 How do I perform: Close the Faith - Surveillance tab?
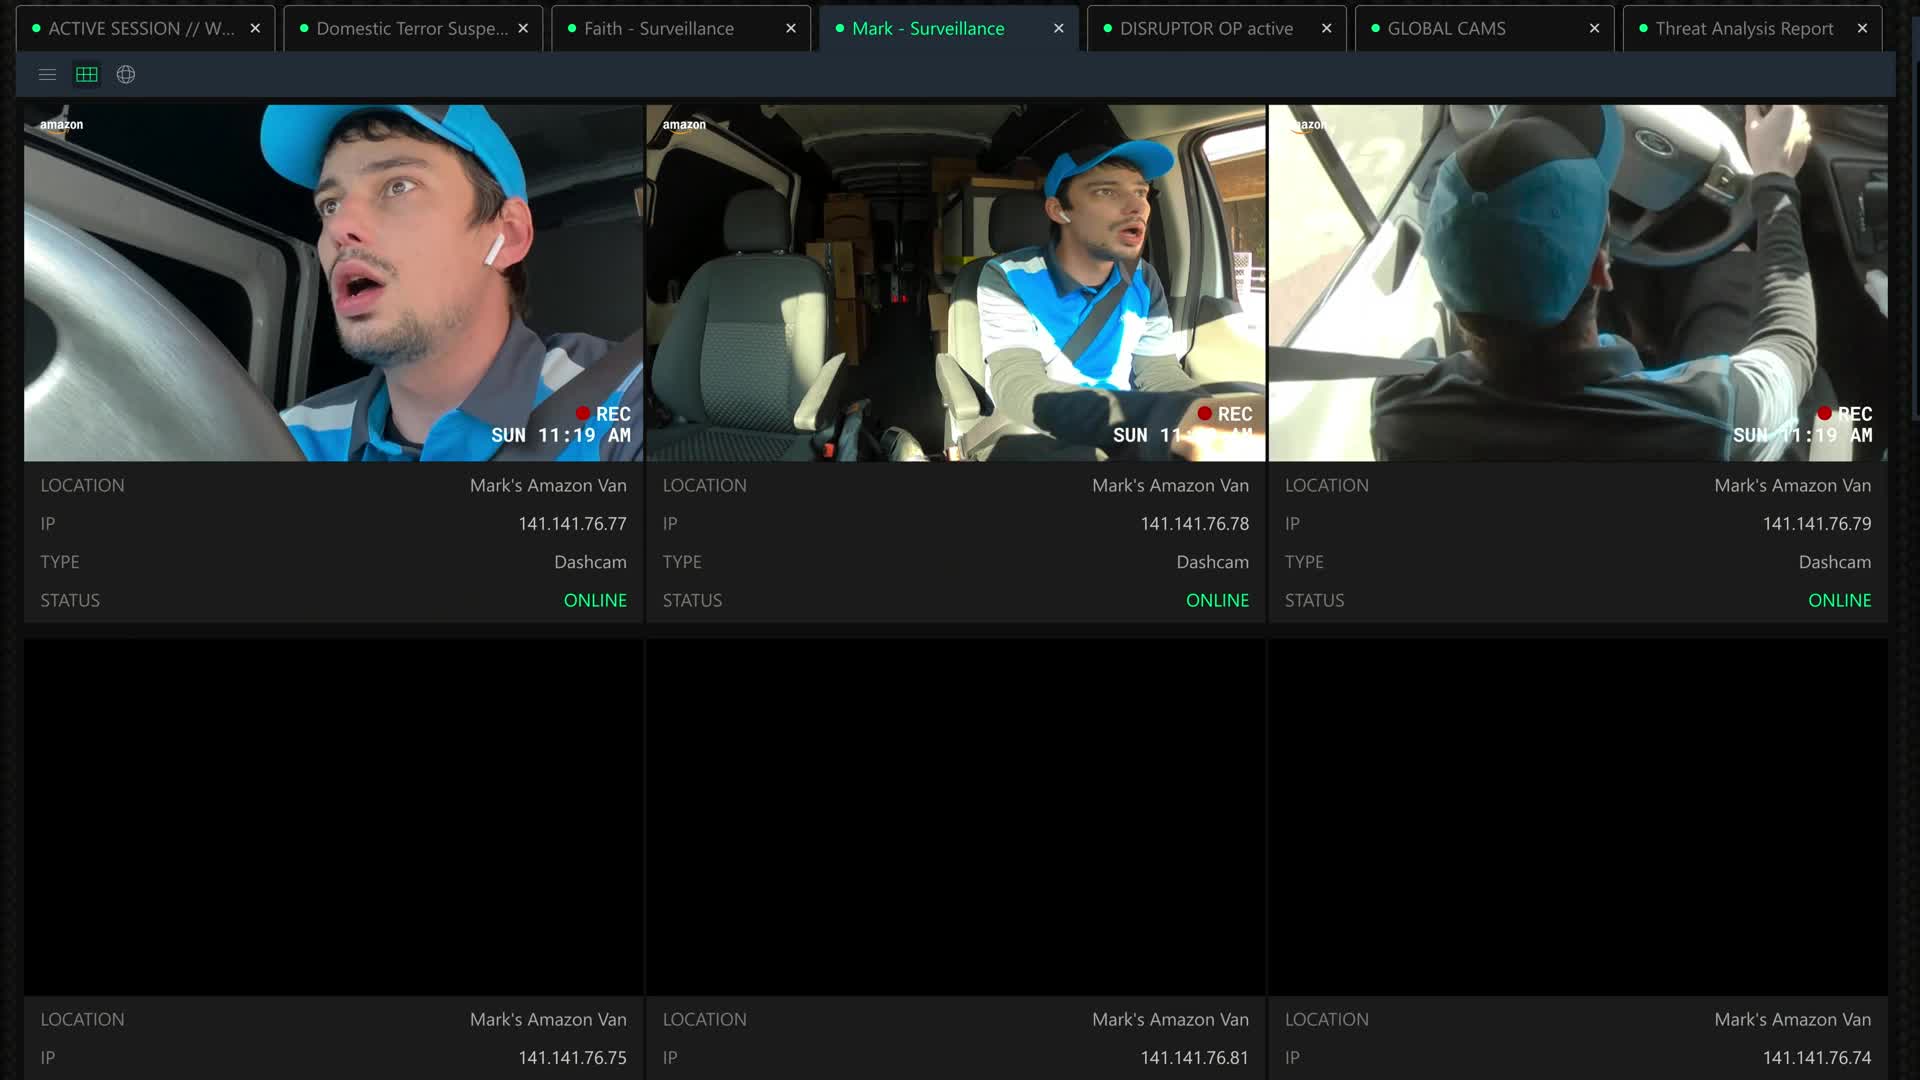(791, 29)
